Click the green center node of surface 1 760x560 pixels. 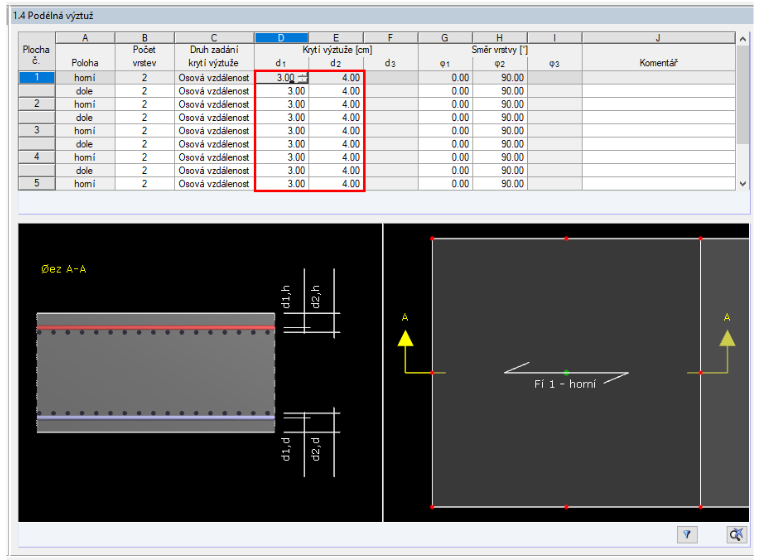click(566, 372)
